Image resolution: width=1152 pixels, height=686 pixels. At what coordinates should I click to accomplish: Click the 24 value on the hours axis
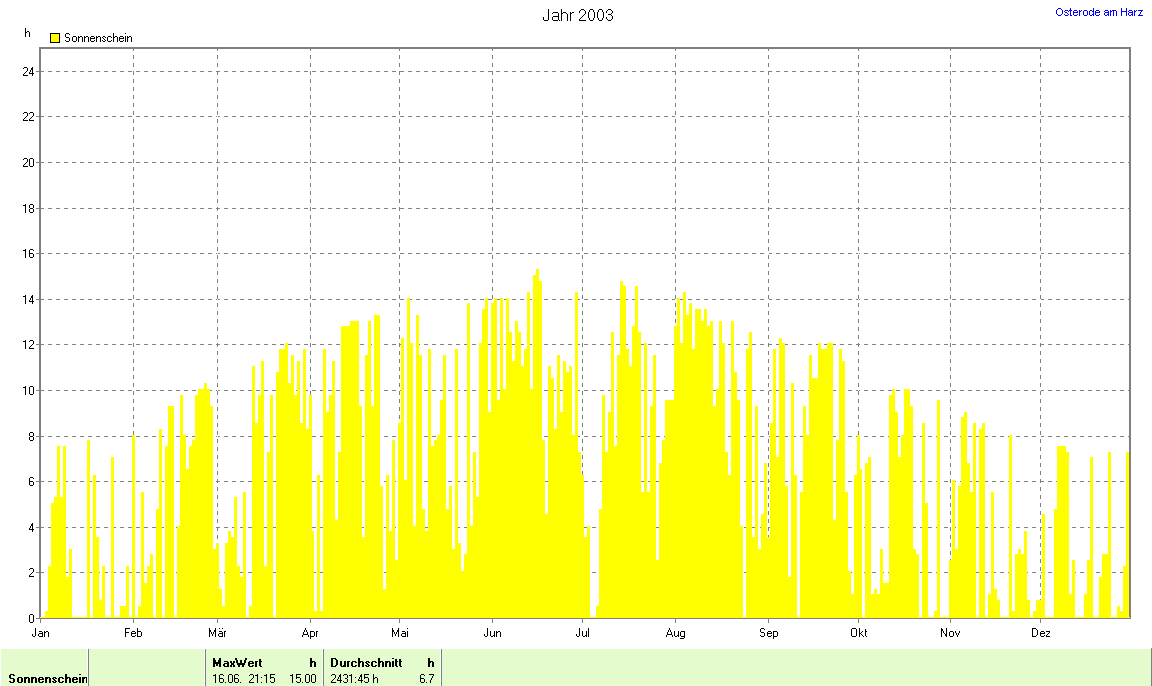coord(29,72)
